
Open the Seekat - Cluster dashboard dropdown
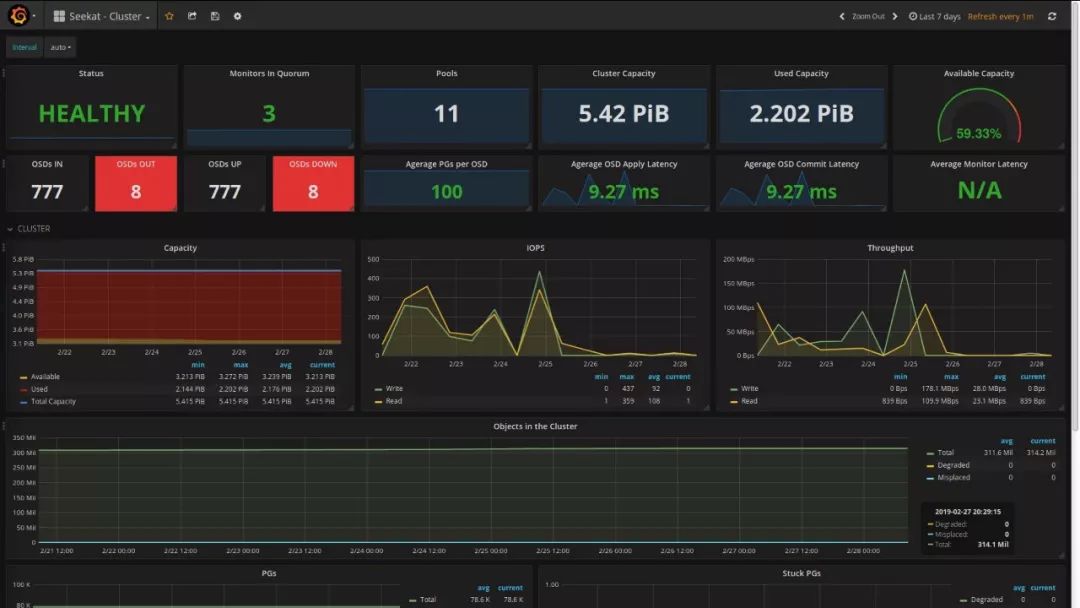101,16
